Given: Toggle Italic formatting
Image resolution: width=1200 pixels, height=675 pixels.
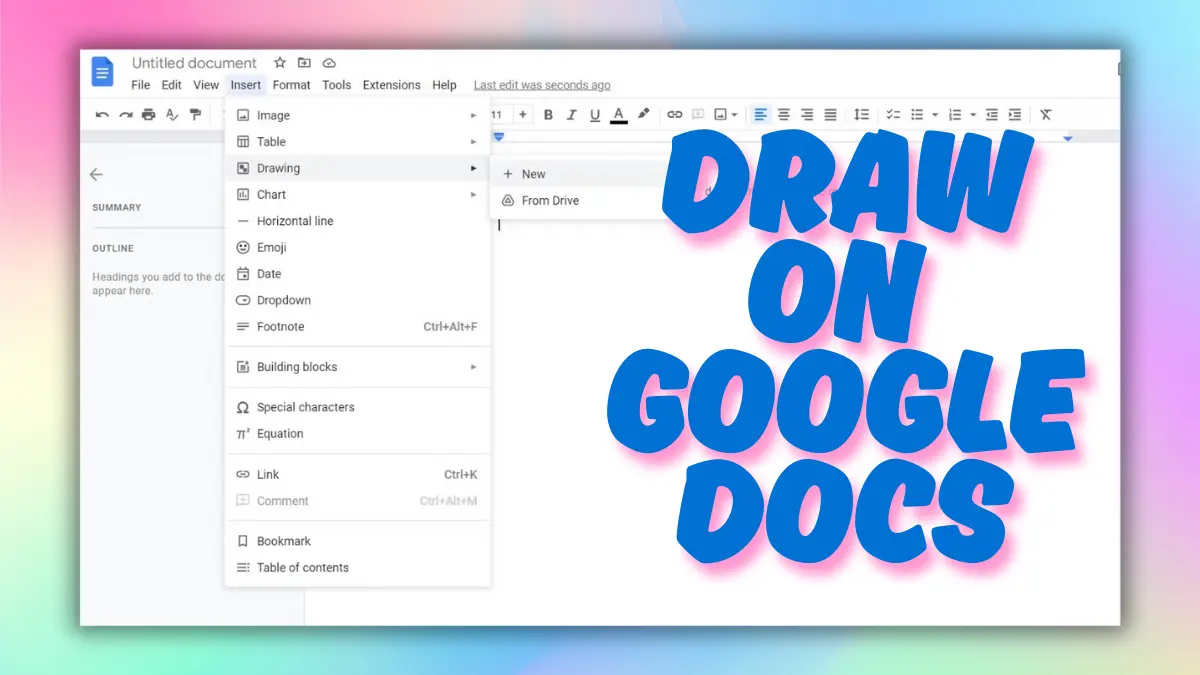Looking at the screenshot, I should click(x=572, y=115).
